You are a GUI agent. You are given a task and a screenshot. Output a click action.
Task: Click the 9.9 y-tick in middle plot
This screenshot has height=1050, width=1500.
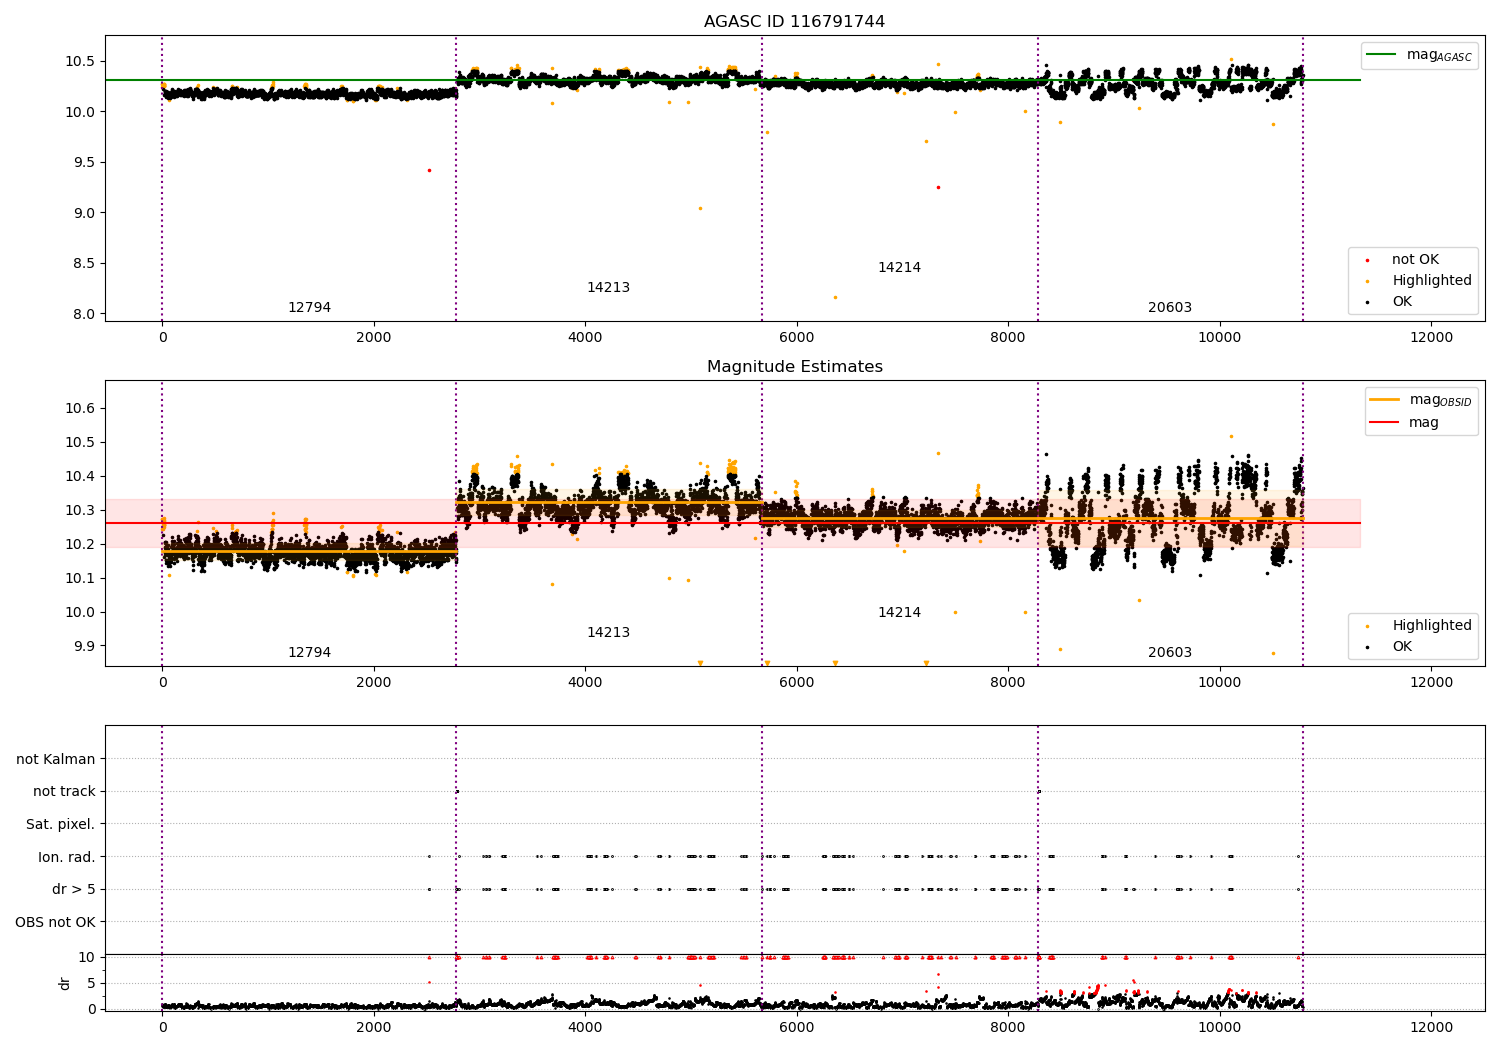(x=83, y=647)
